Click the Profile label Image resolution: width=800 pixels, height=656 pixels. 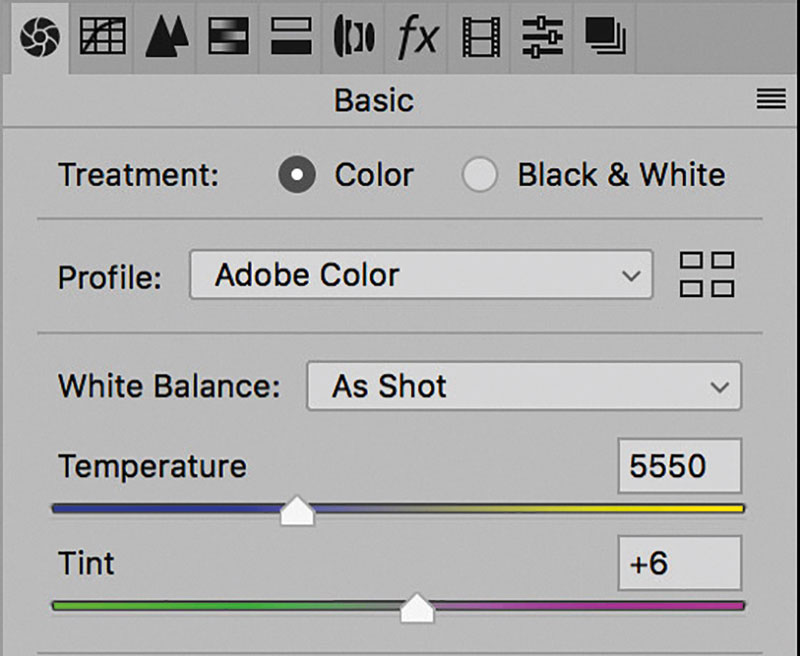(x=110, y=277)
